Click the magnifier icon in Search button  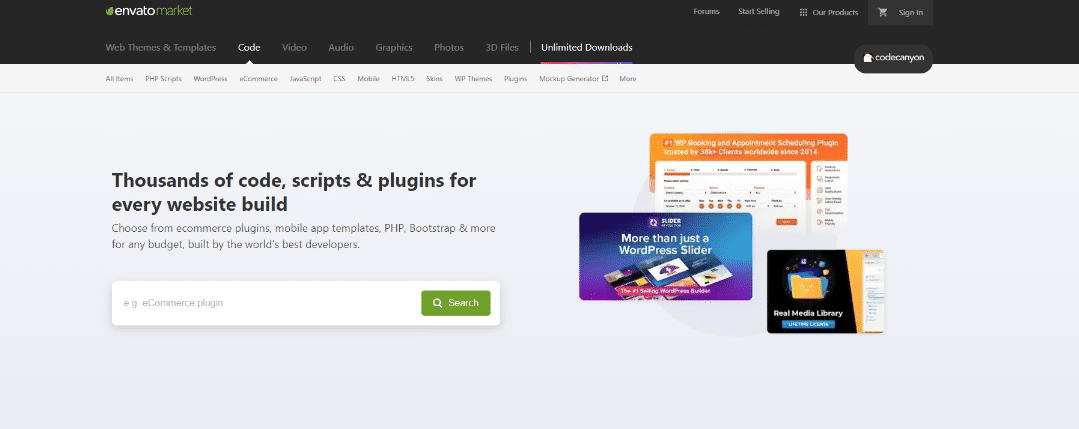(437, 303)
